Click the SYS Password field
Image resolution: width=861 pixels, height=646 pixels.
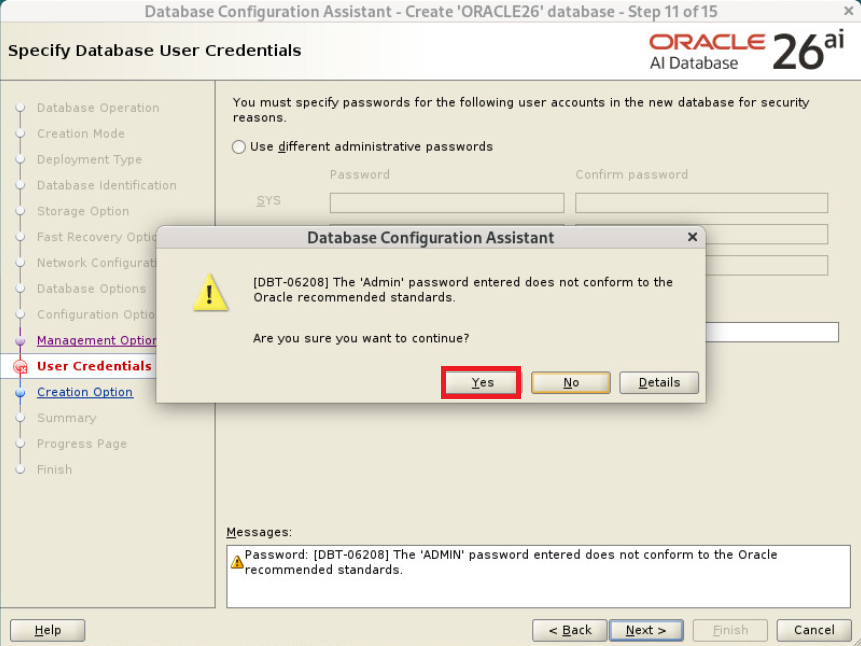[446, 203]
